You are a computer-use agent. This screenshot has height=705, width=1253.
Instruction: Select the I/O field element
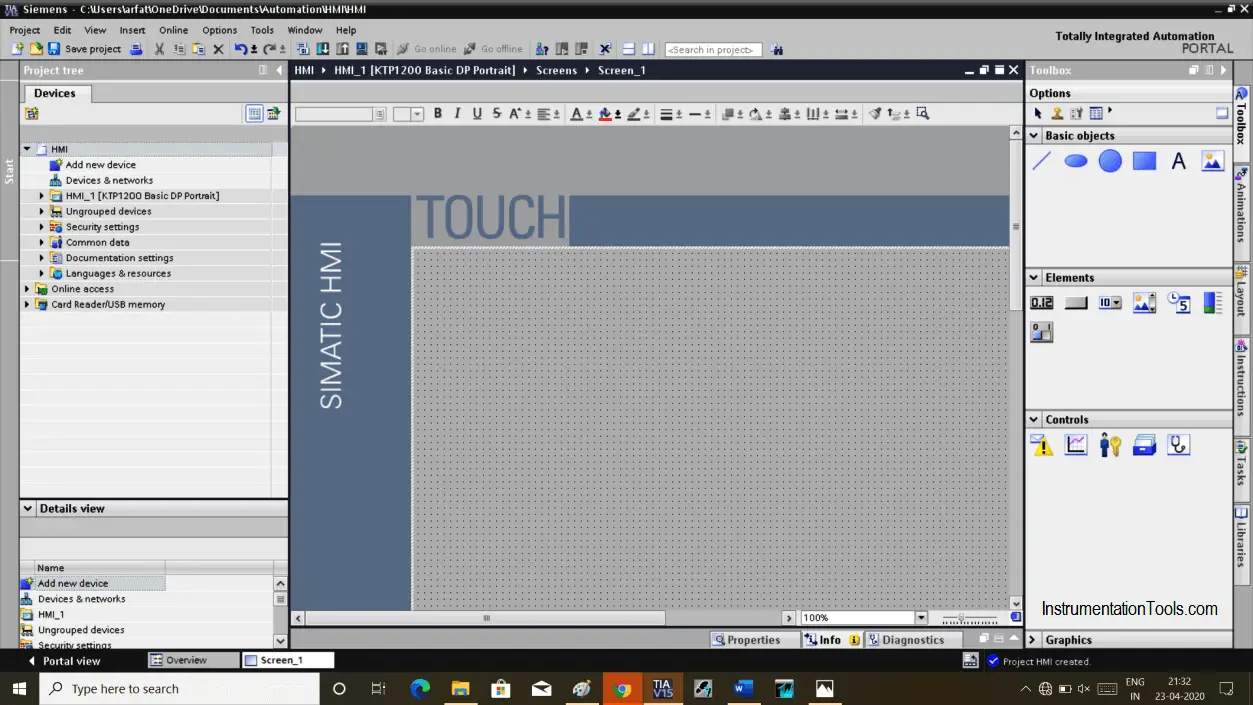(x=1042, y=303)
